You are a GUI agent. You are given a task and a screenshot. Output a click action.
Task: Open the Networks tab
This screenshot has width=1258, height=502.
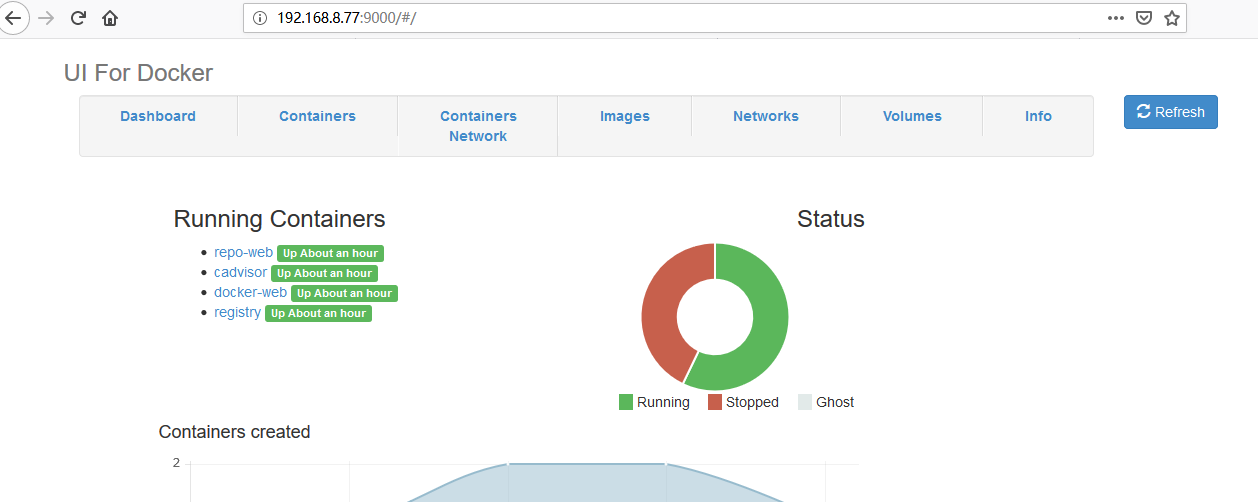[766, 116]
